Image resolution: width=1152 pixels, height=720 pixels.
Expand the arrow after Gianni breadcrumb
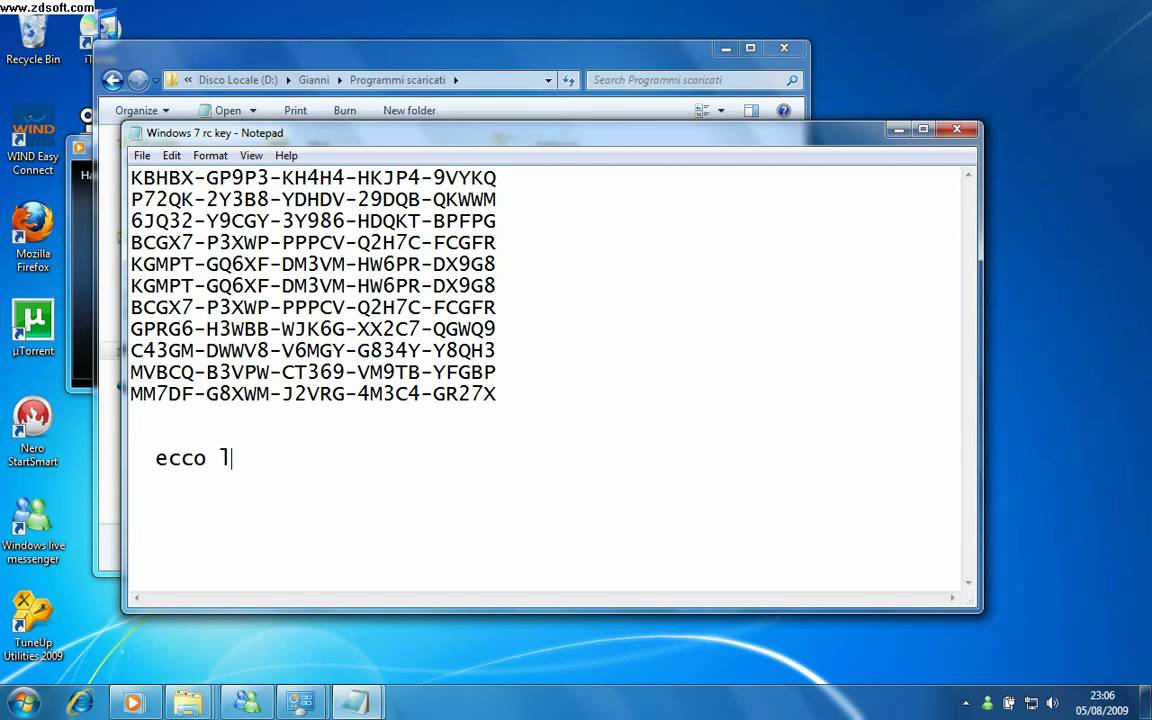tap(339, 80)
